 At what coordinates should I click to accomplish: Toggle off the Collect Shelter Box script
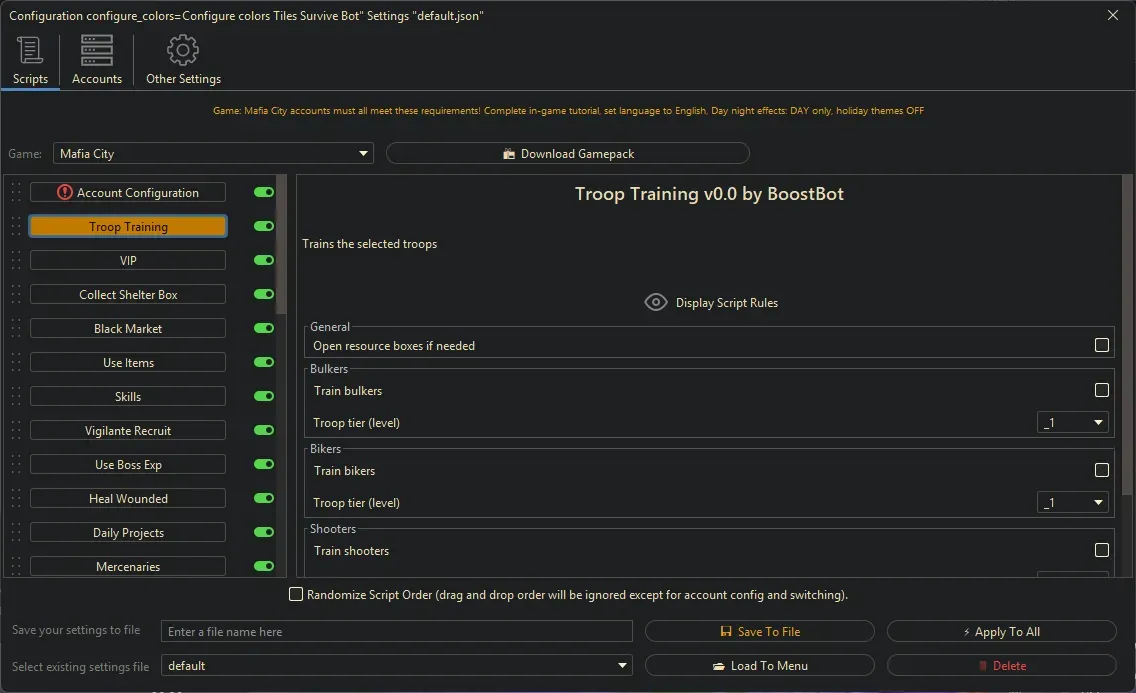[264, 294]
